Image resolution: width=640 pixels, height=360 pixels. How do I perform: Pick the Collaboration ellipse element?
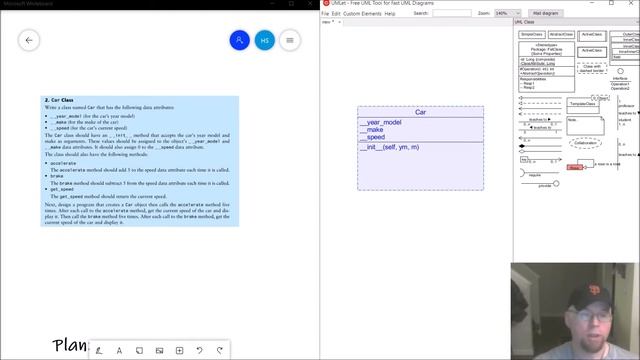[585, 143]
